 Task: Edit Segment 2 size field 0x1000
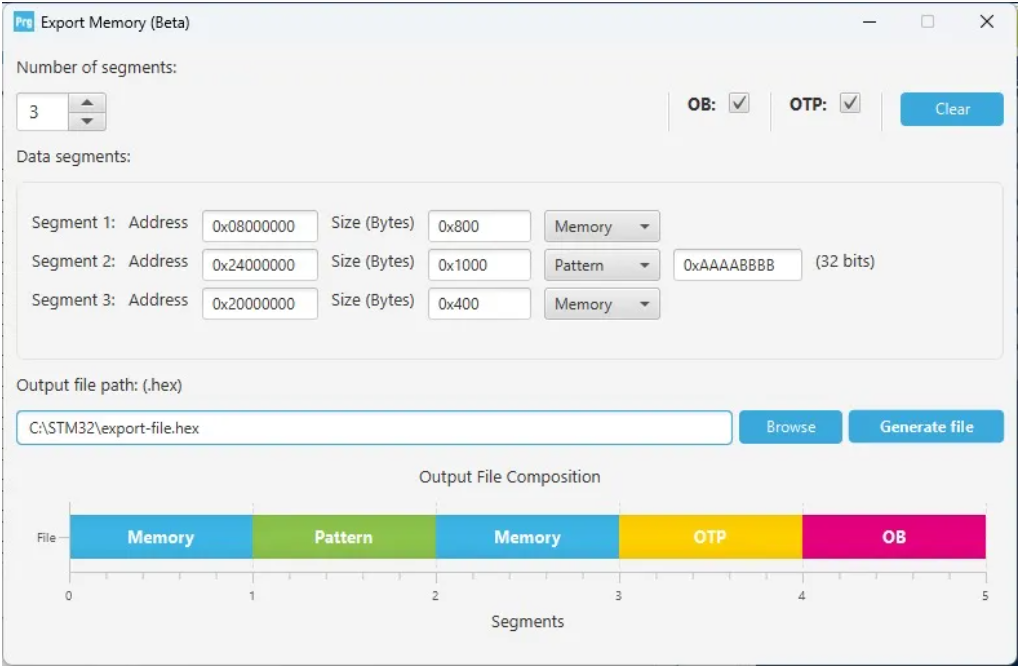[479, 265]
